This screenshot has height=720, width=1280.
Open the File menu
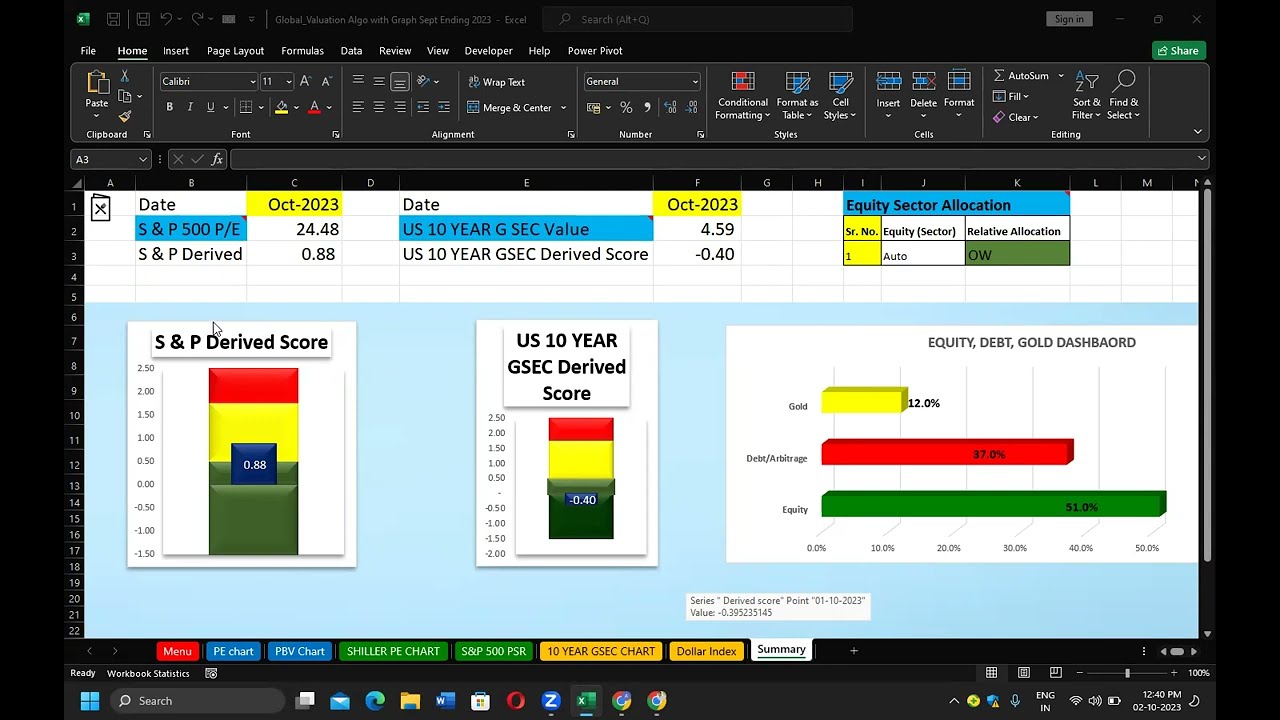pos(88,51)
